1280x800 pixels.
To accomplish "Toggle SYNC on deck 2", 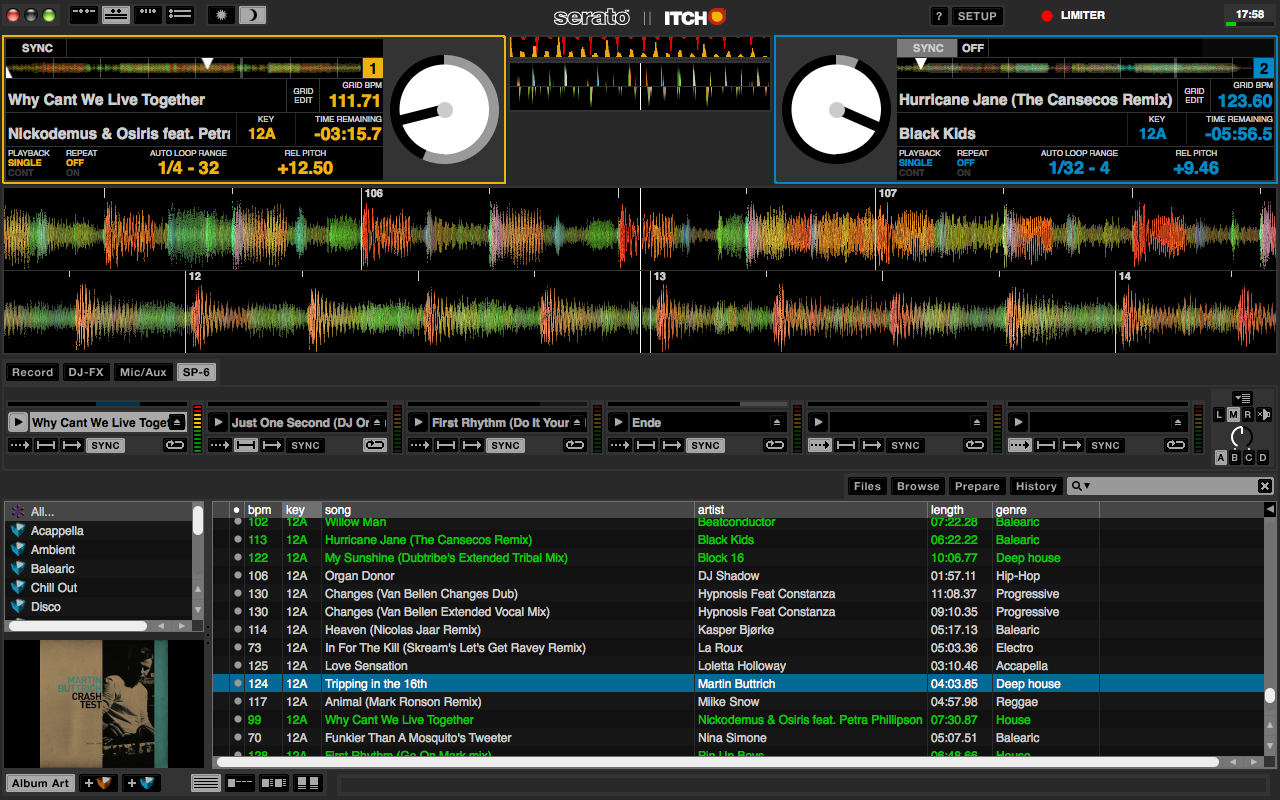I will coord(928,48).
